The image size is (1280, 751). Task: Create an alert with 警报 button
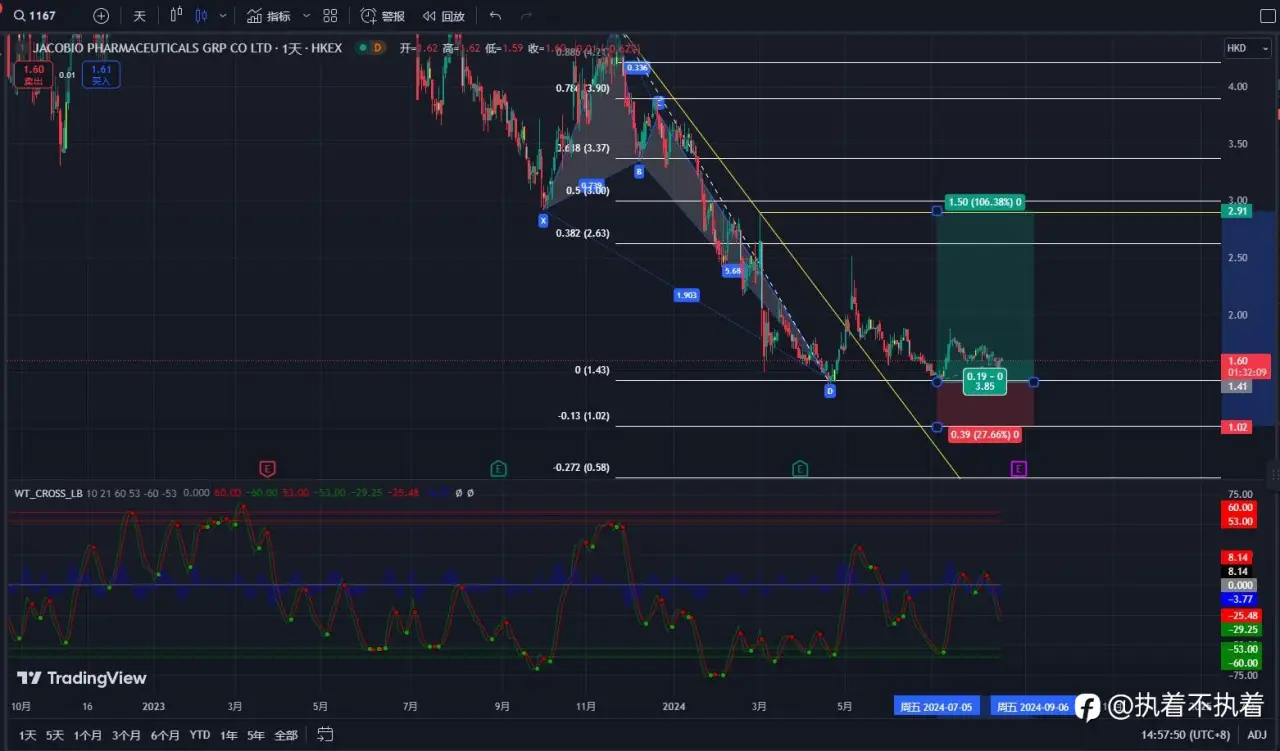[x=383, y=16]
